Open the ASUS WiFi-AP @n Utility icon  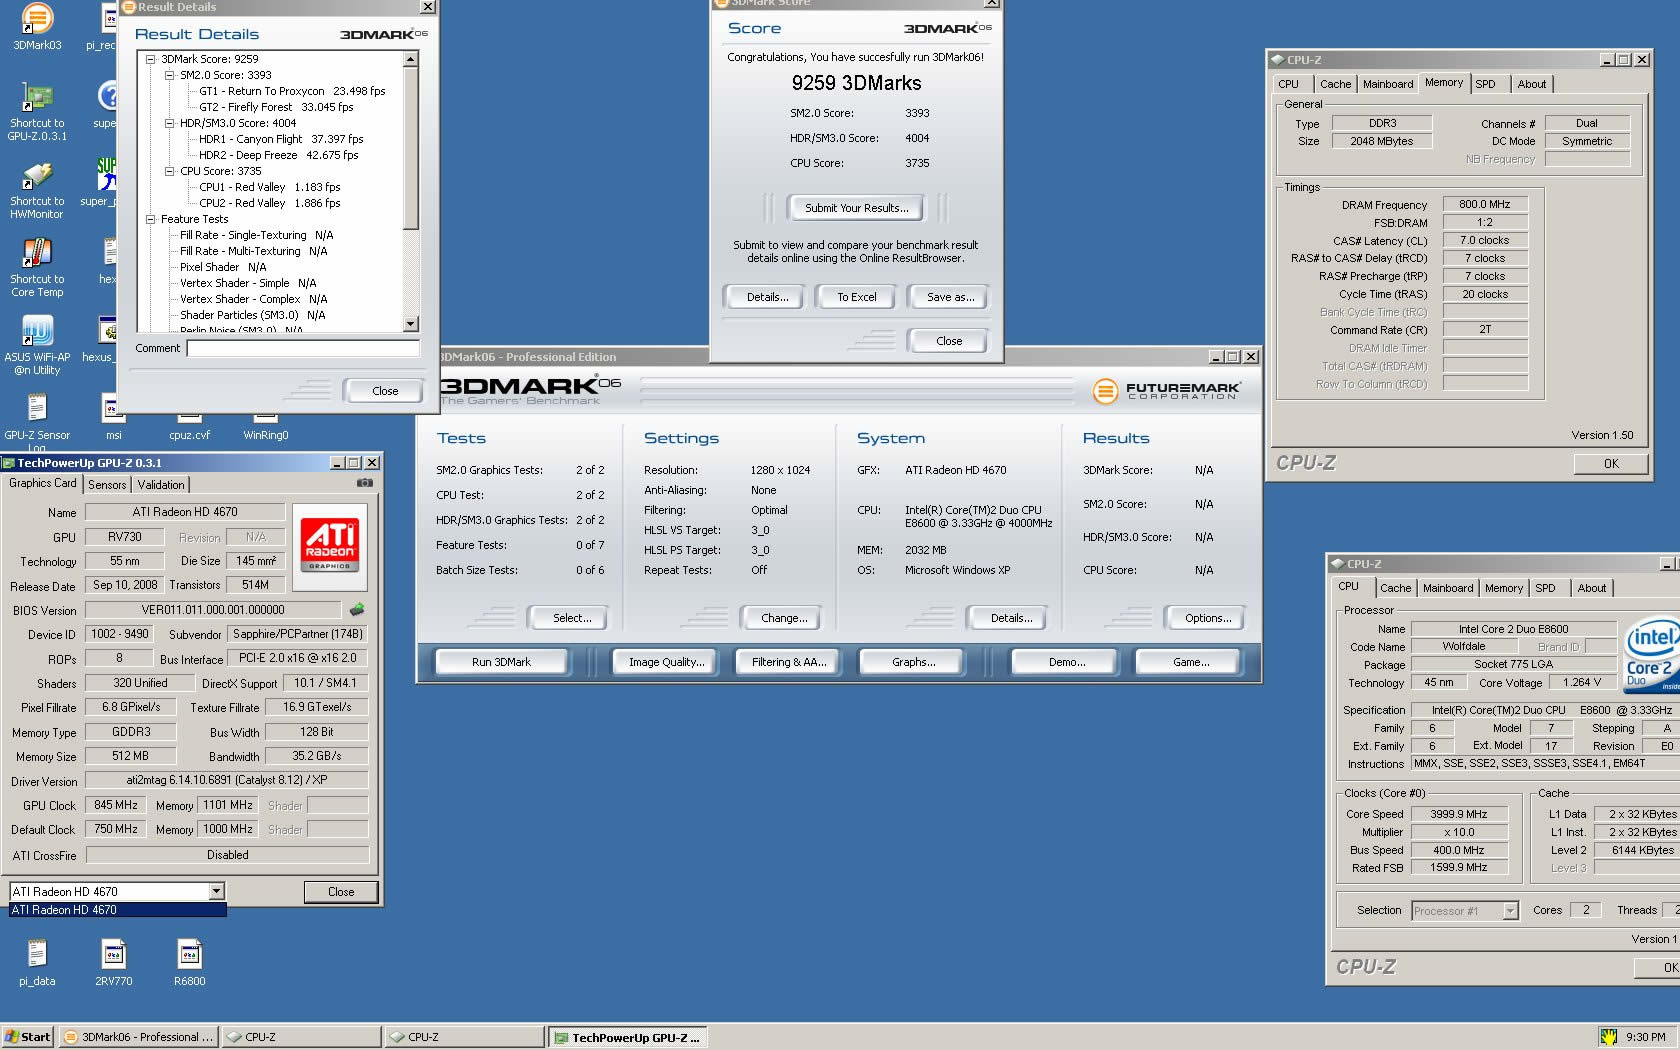(x=37, y=346)
